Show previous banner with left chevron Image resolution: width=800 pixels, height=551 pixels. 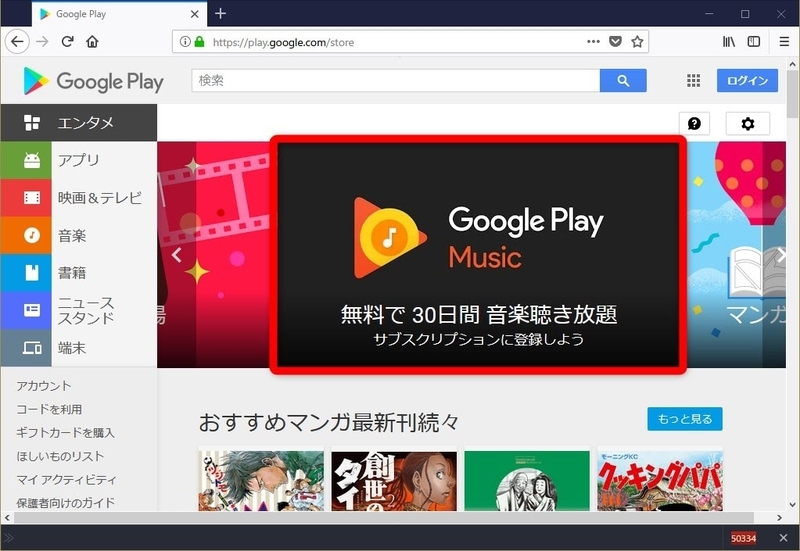[176, 255]
